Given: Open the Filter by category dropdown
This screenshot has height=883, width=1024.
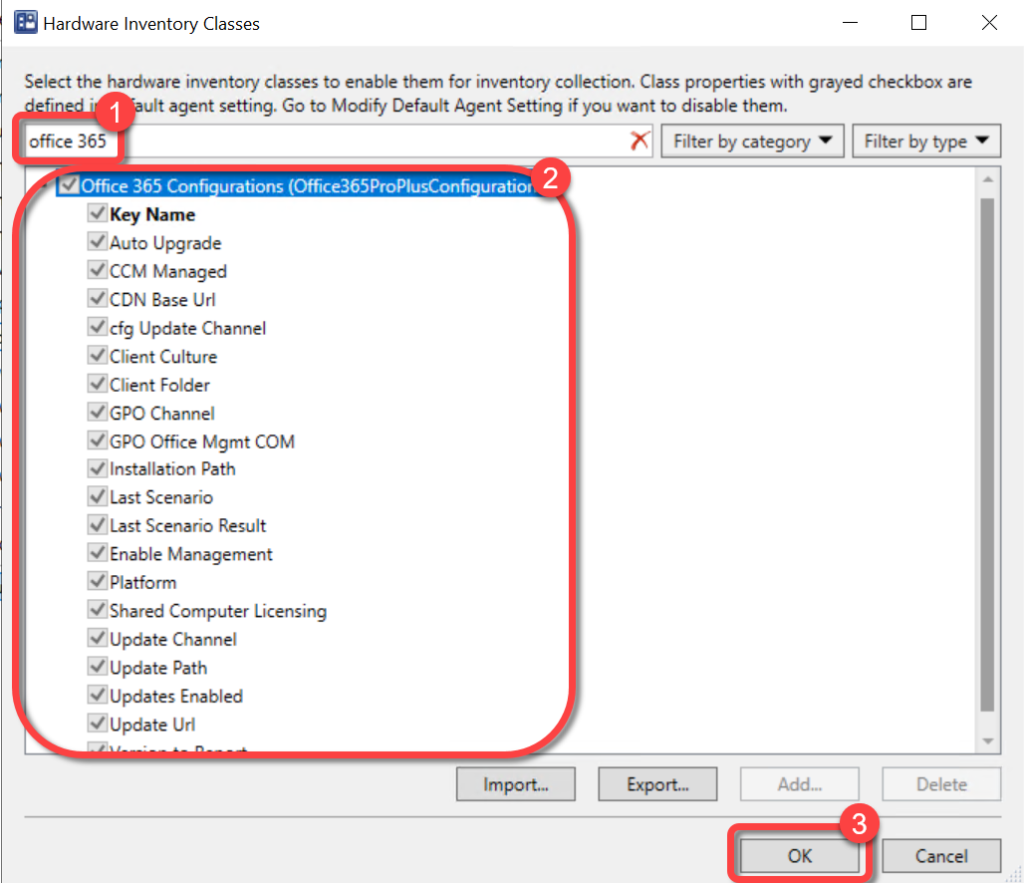Looking at the screenshot, I should click(x=752, y=141).
